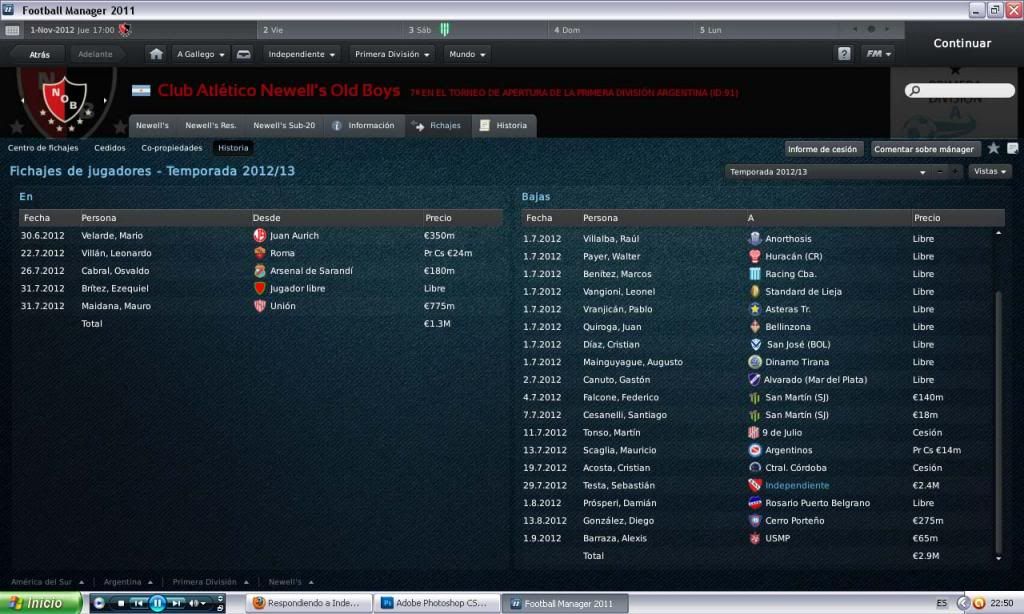Open the Mundo dropdown menu
Image resolution: width=1024 pixels, height=614 pixels.
(468, 54)
